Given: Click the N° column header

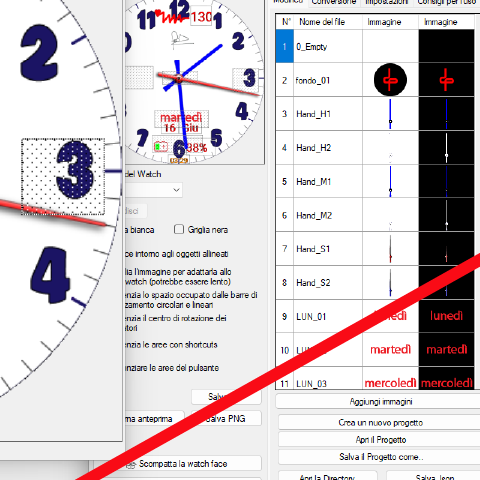Looking at the screenshot, I should [x=285, y=22].
